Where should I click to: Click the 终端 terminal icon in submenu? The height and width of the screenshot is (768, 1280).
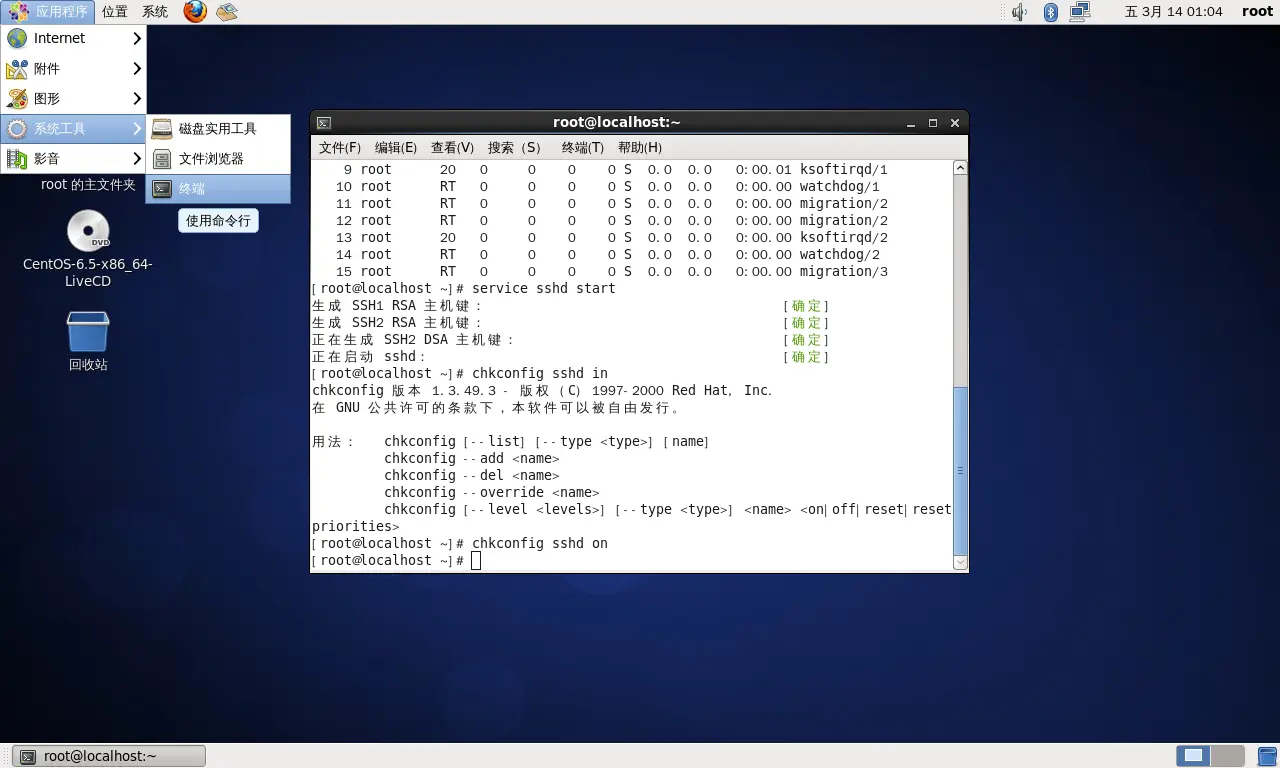pyautogui.click(x=162, y=189)
